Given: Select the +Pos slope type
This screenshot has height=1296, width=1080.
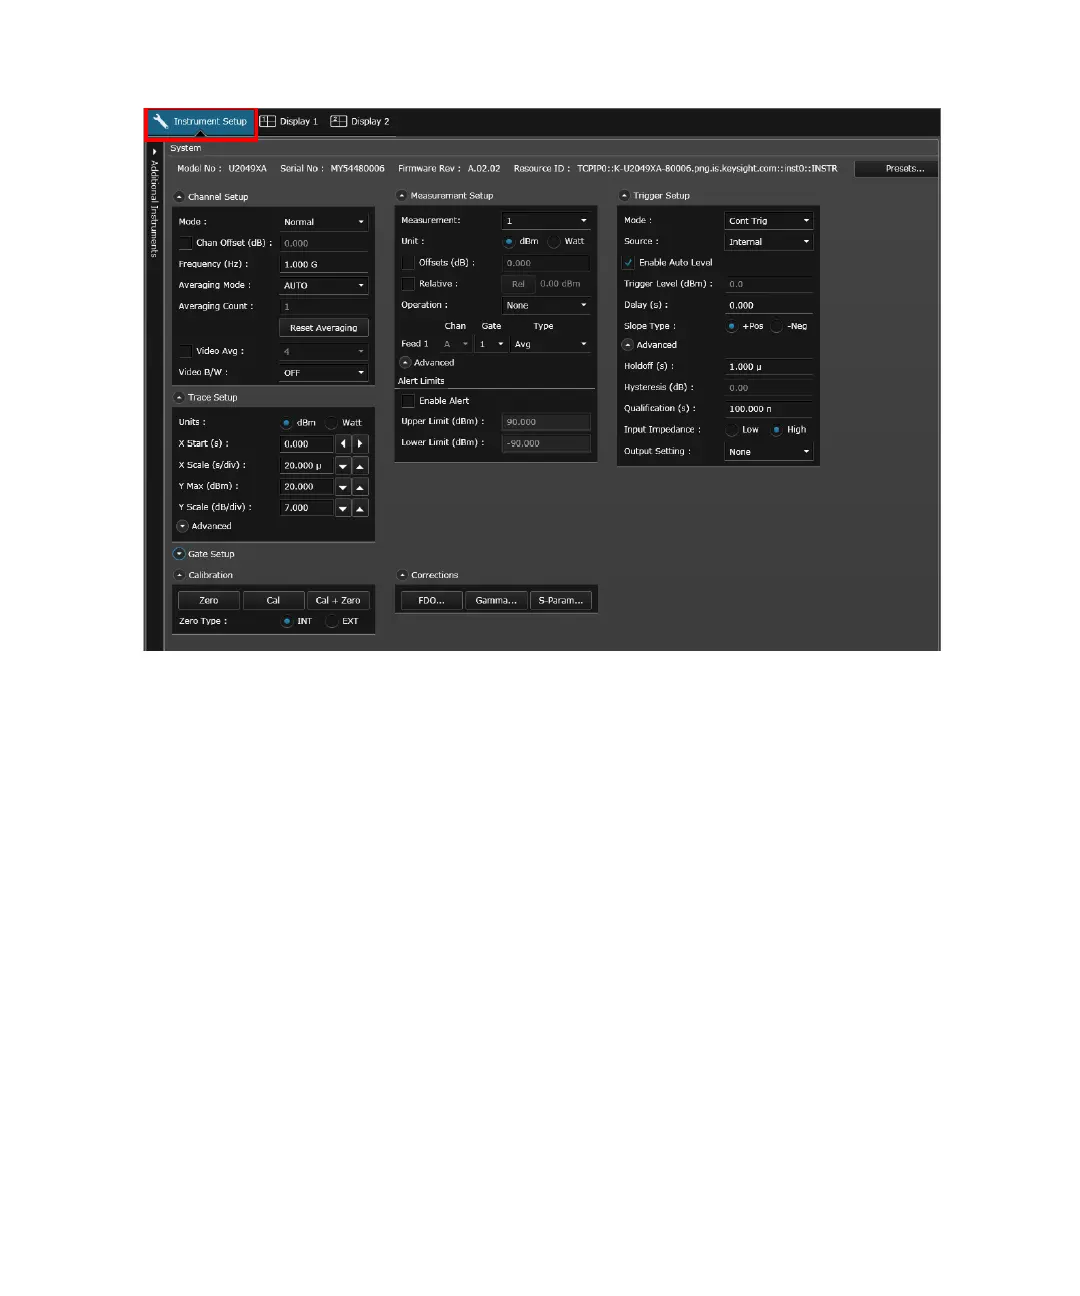Looking at the screenshot, I should pos(732,326).
